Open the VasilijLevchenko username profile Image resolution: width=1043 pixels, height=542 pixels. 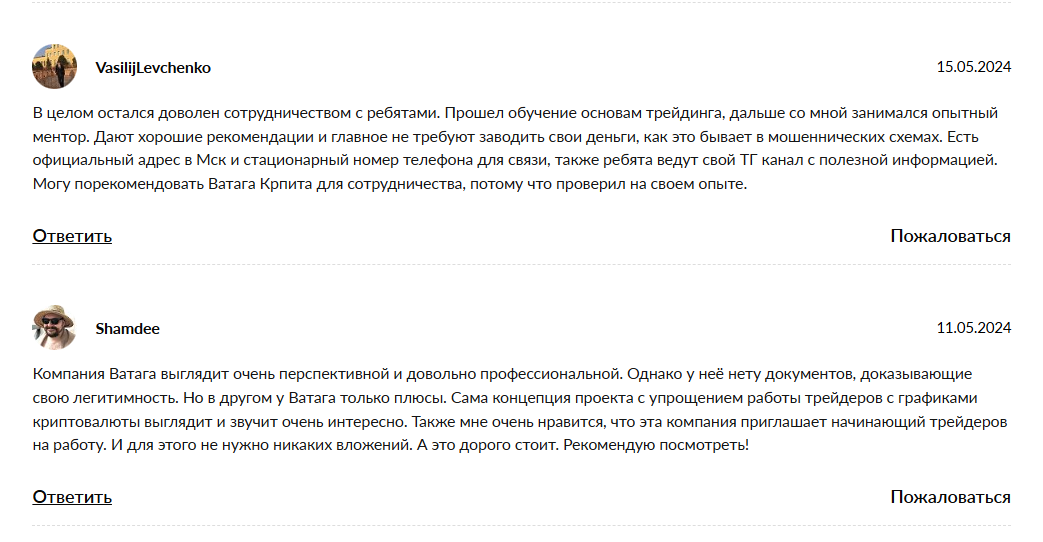tap(153, 68)
